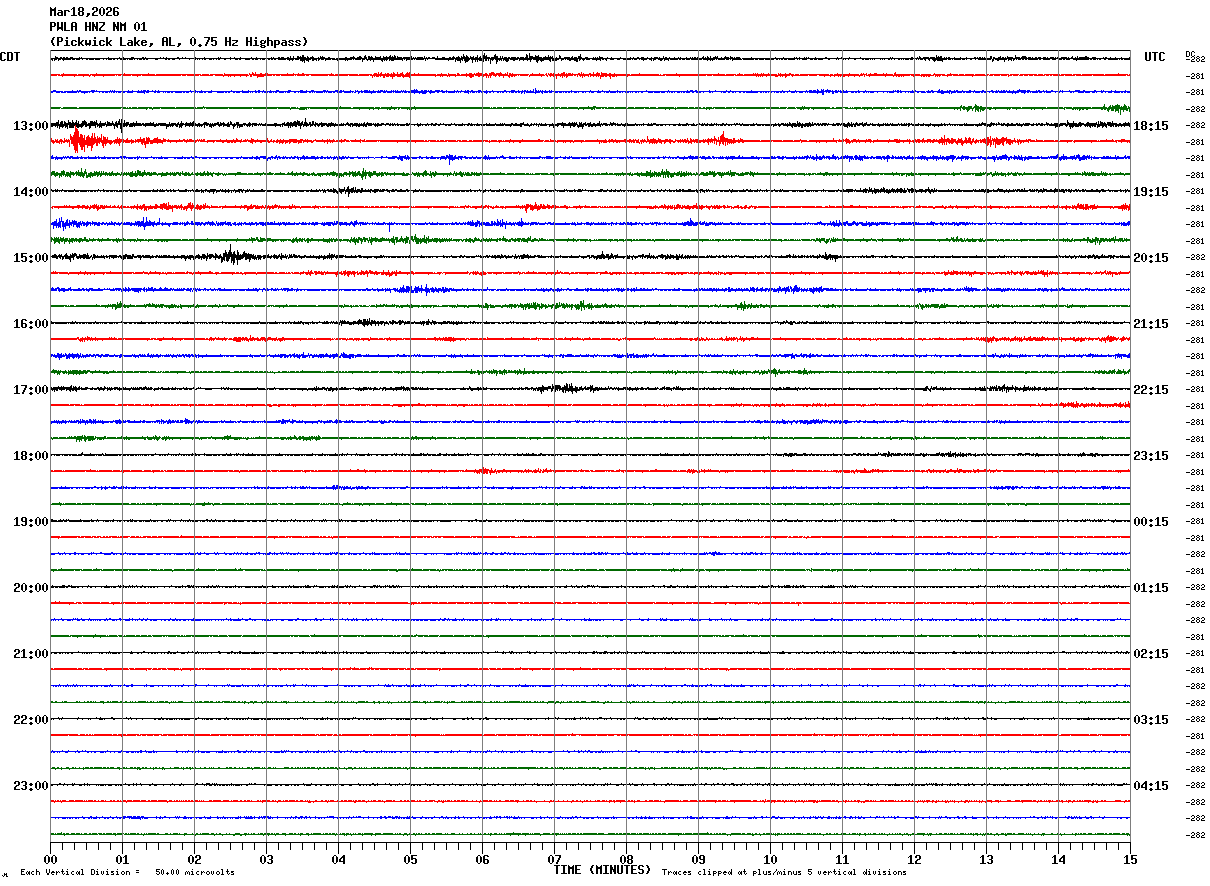Select the 20:00 CDT time label
Image resolution: width=1210 pixels, height=886 pixels.
[x=30, y=588]
